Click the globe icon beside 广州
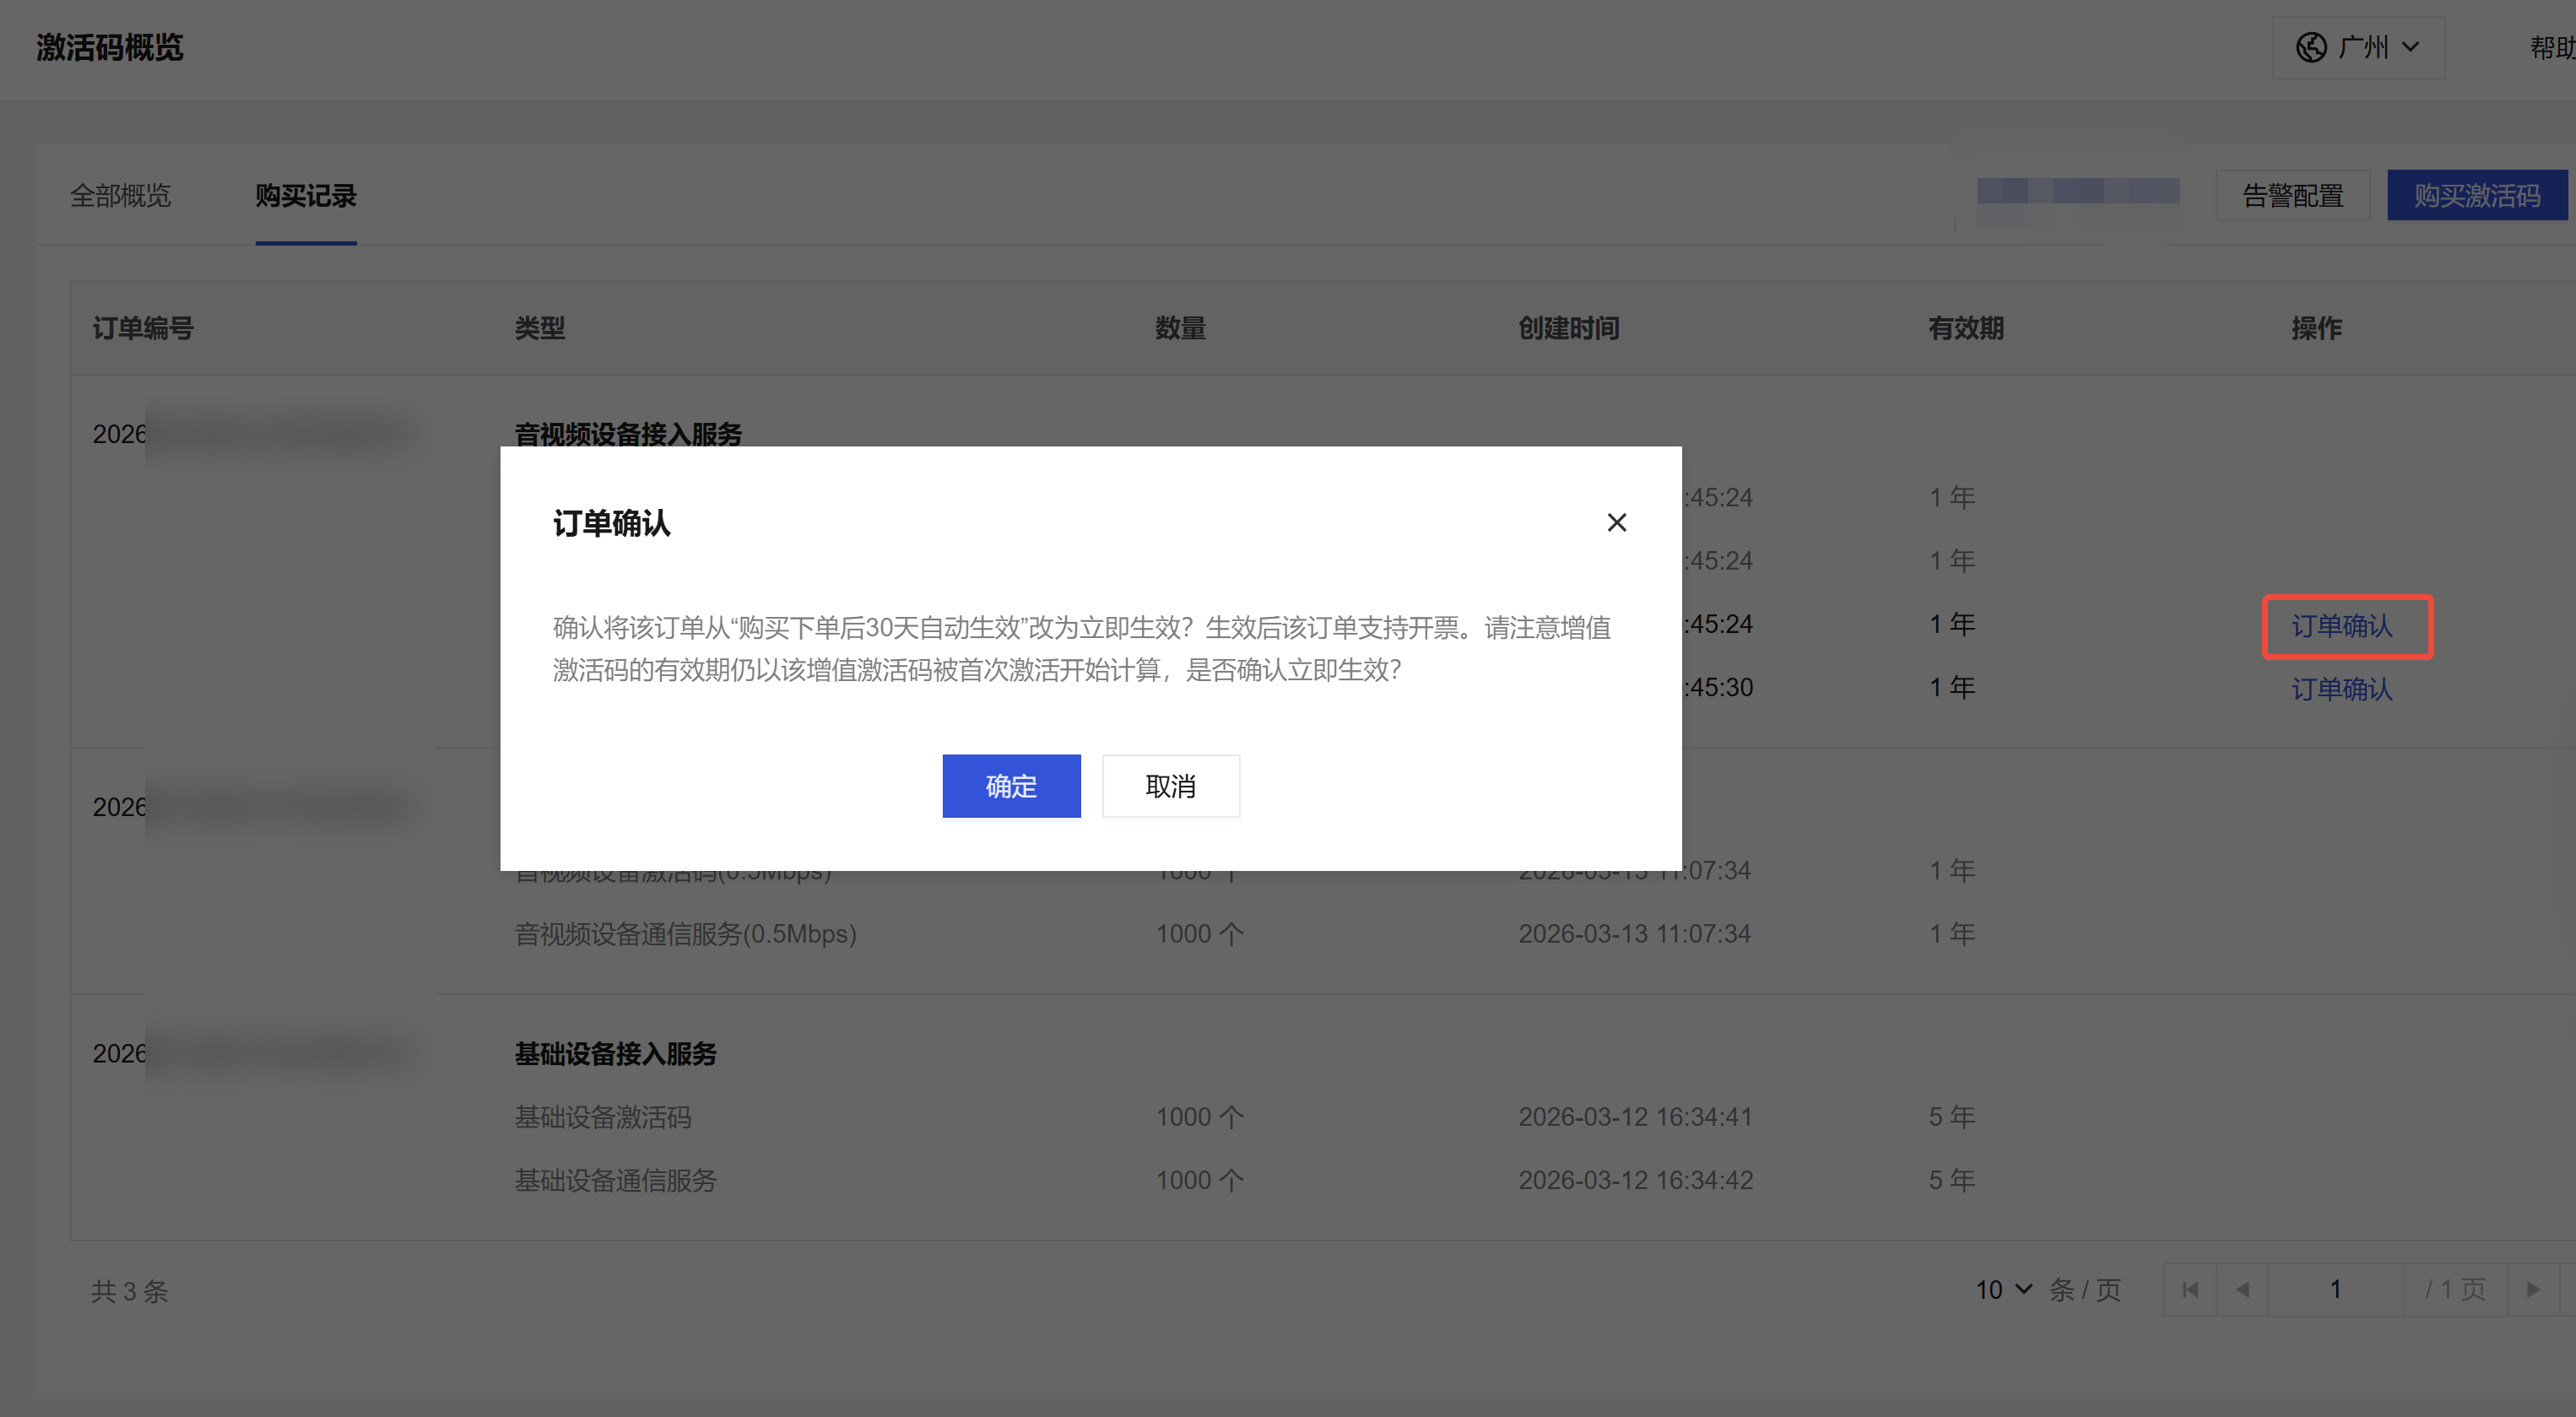Image resolution: width=2576 pixels, height=1417 pixels. (2311, 47)
